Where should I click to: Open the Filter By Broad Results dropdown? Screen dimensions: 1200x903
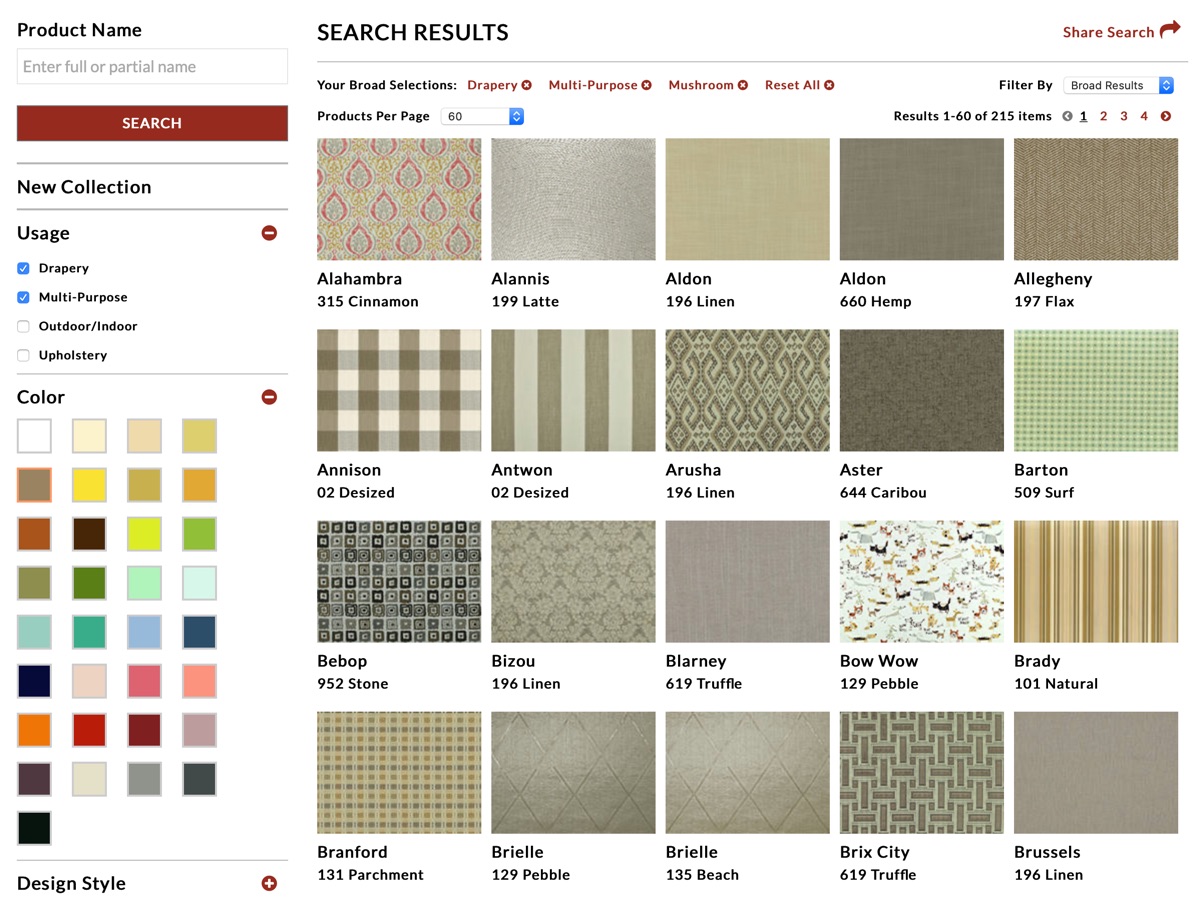[x=1118, y=85]
